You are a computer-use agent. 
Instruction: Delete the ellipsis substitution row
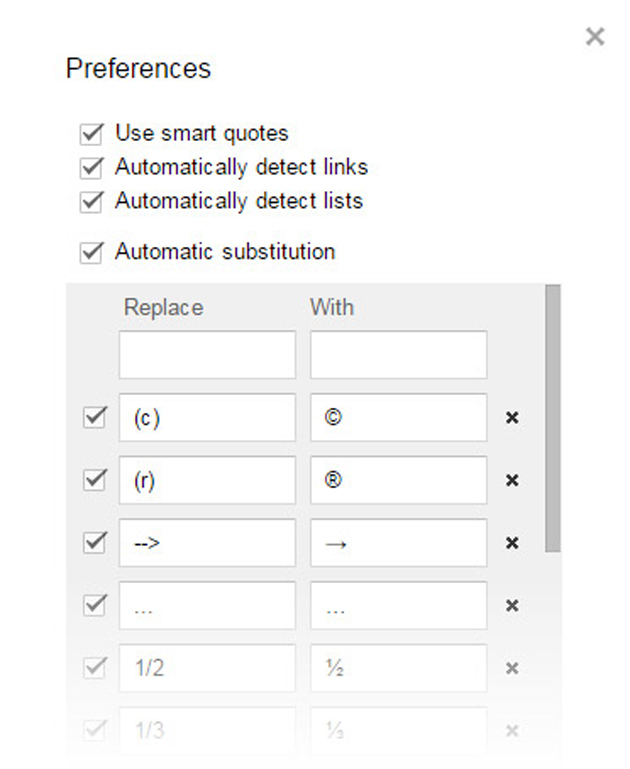(512, 606)
